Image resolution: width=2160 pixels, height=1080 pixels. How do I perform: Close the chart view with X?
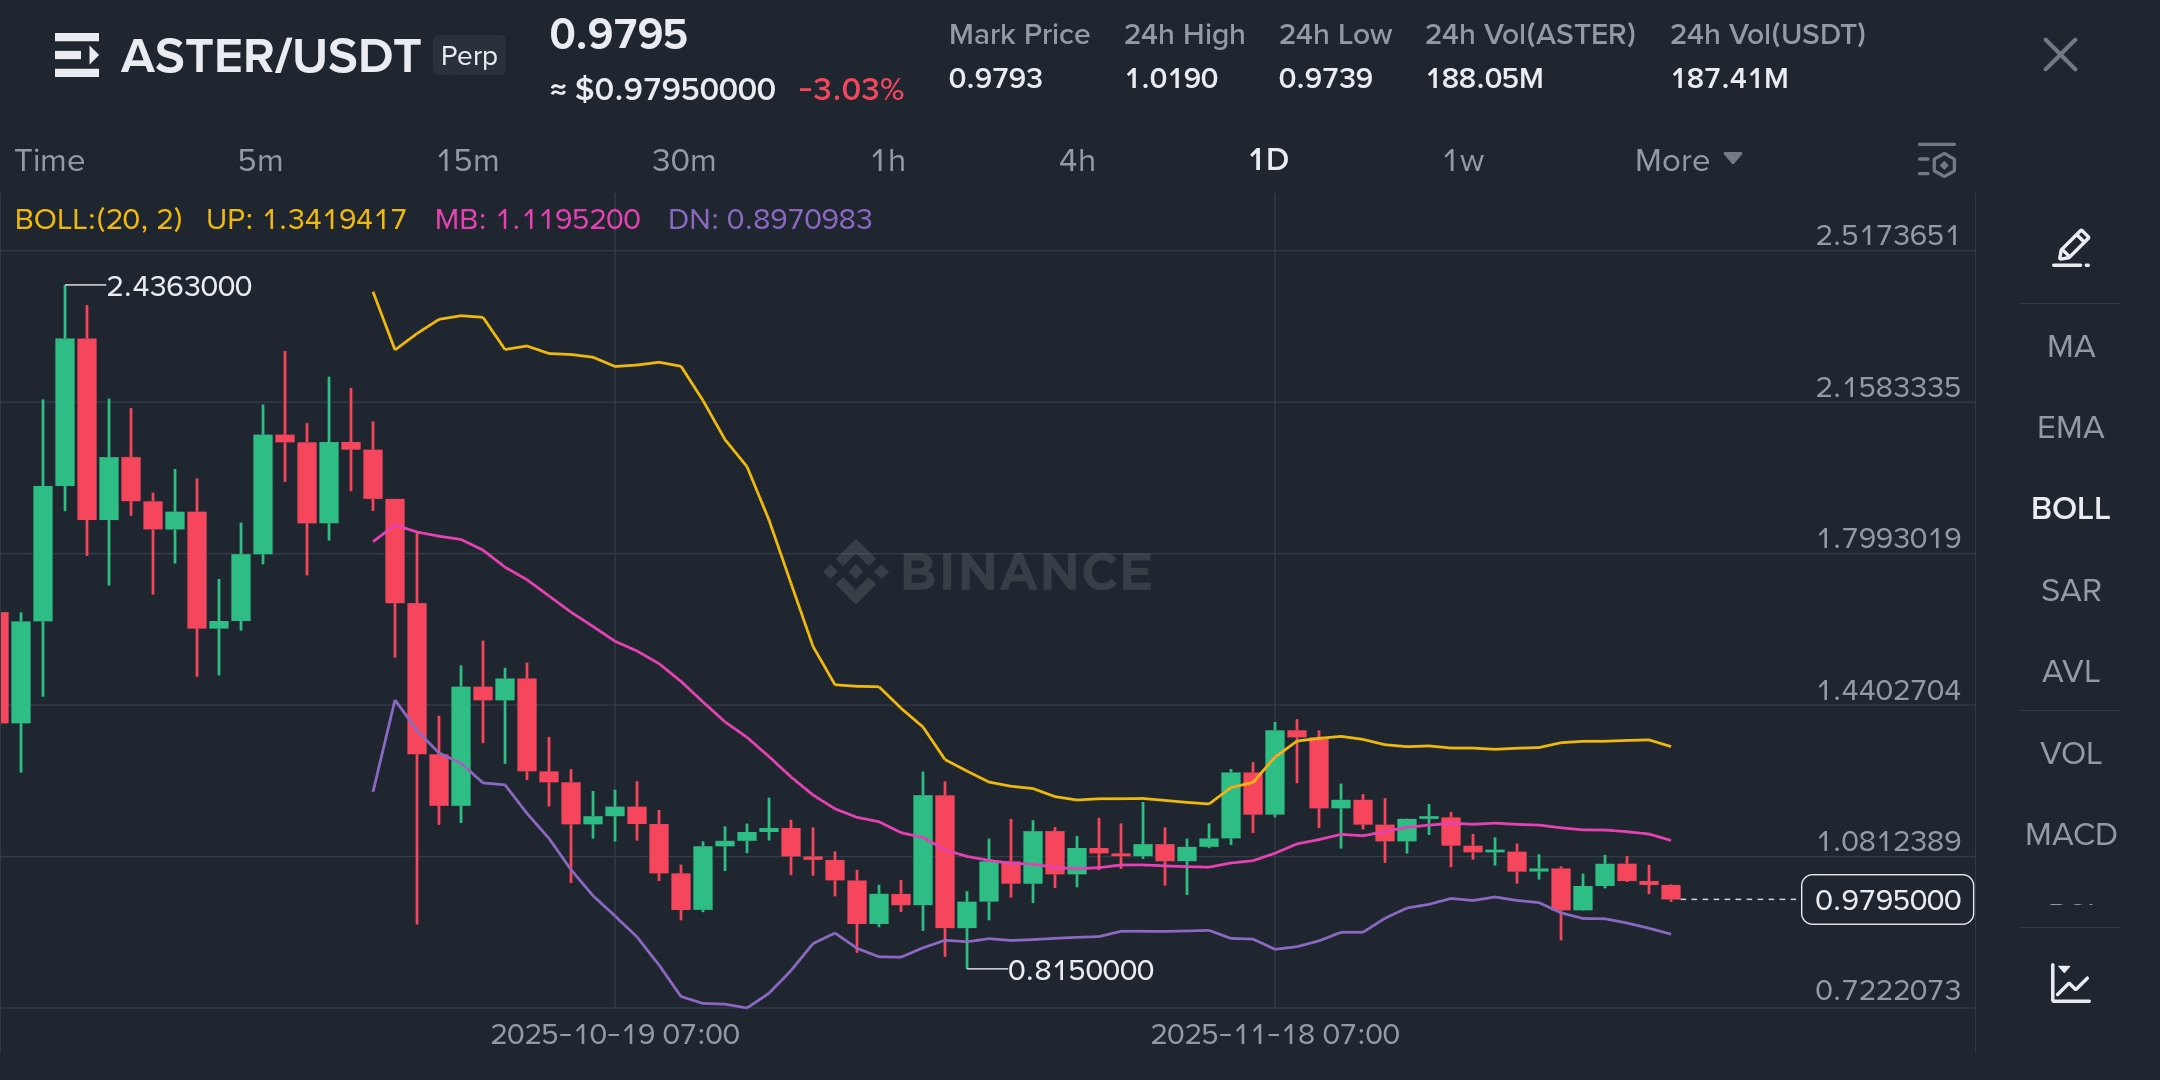coord(2060,55)
